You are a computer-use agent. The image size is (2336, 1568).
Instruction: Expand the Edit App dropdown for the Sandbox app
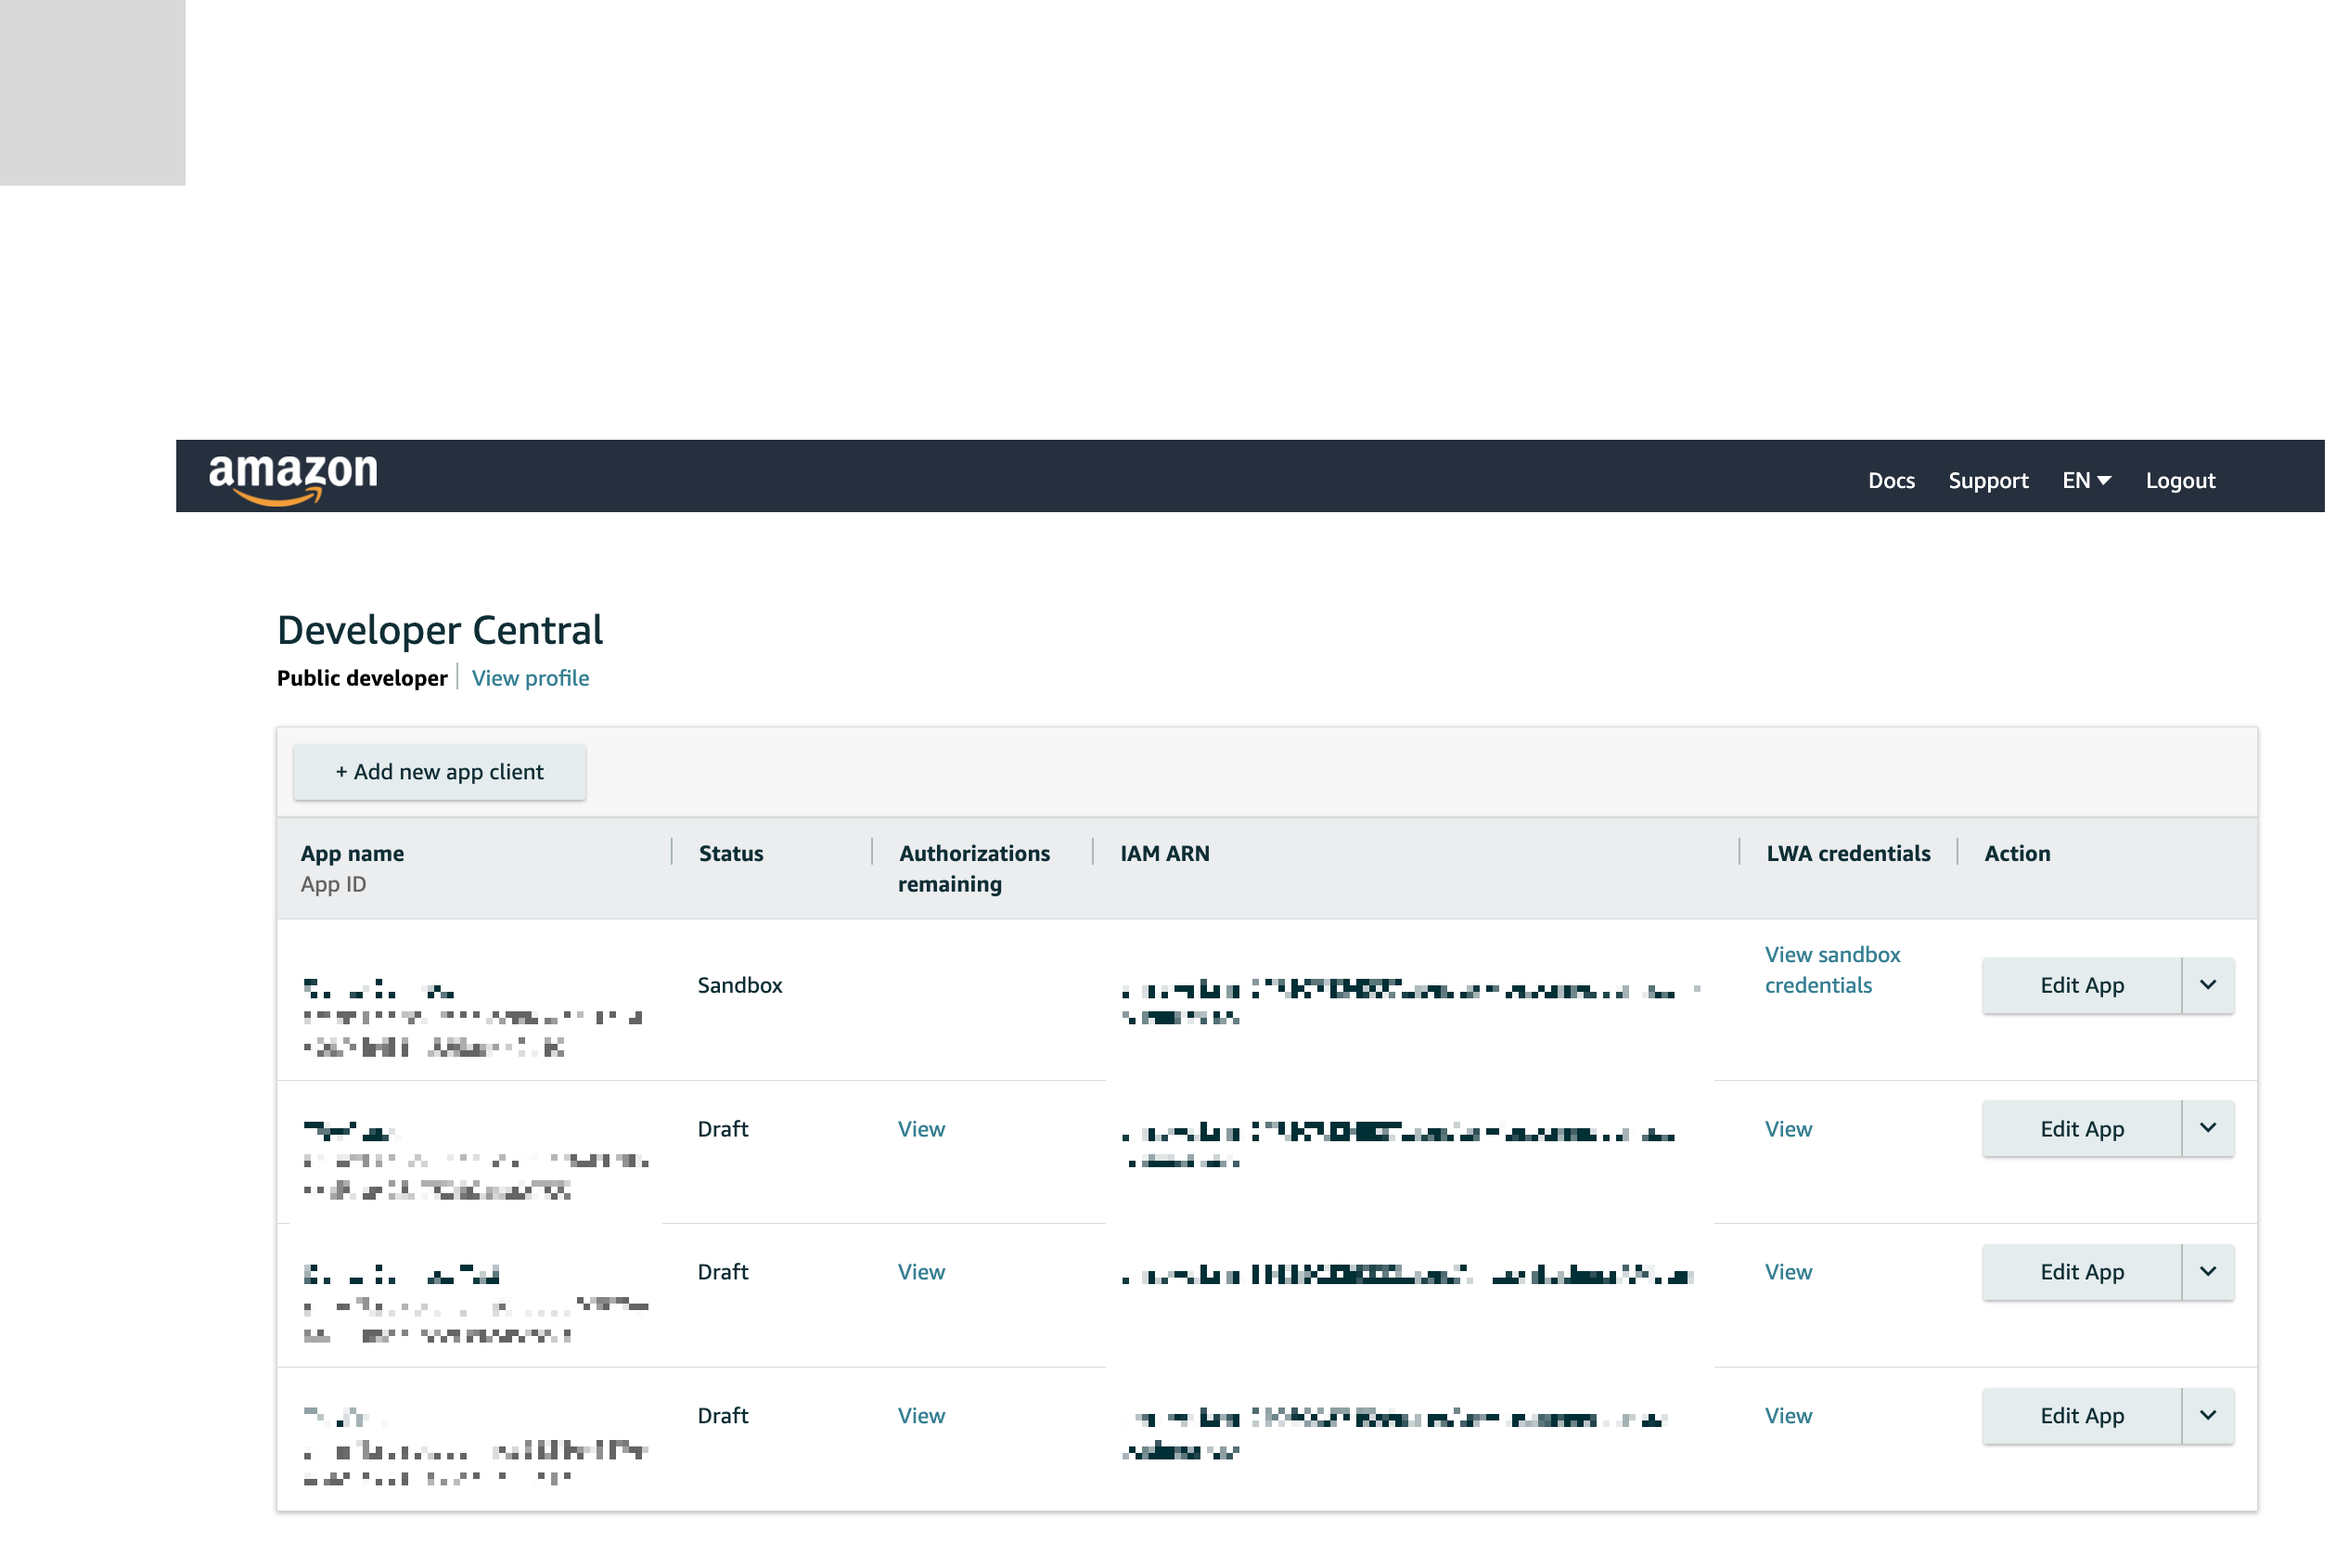tap(2207, 985)
